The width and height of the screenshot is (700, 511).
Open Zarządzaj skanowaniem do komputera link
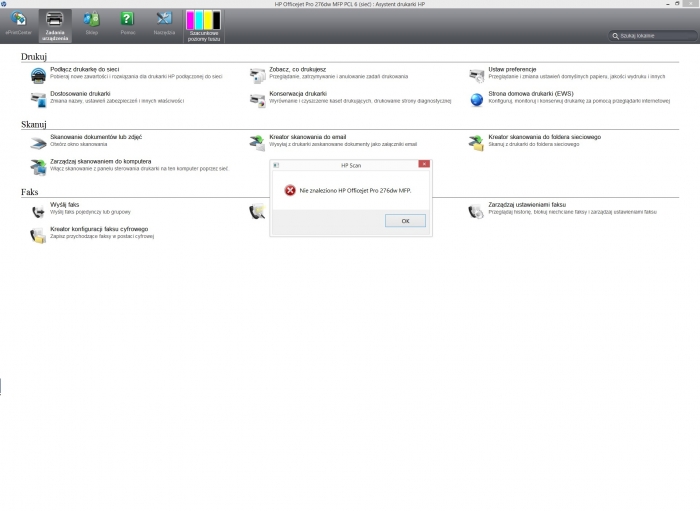coord(100,161)
